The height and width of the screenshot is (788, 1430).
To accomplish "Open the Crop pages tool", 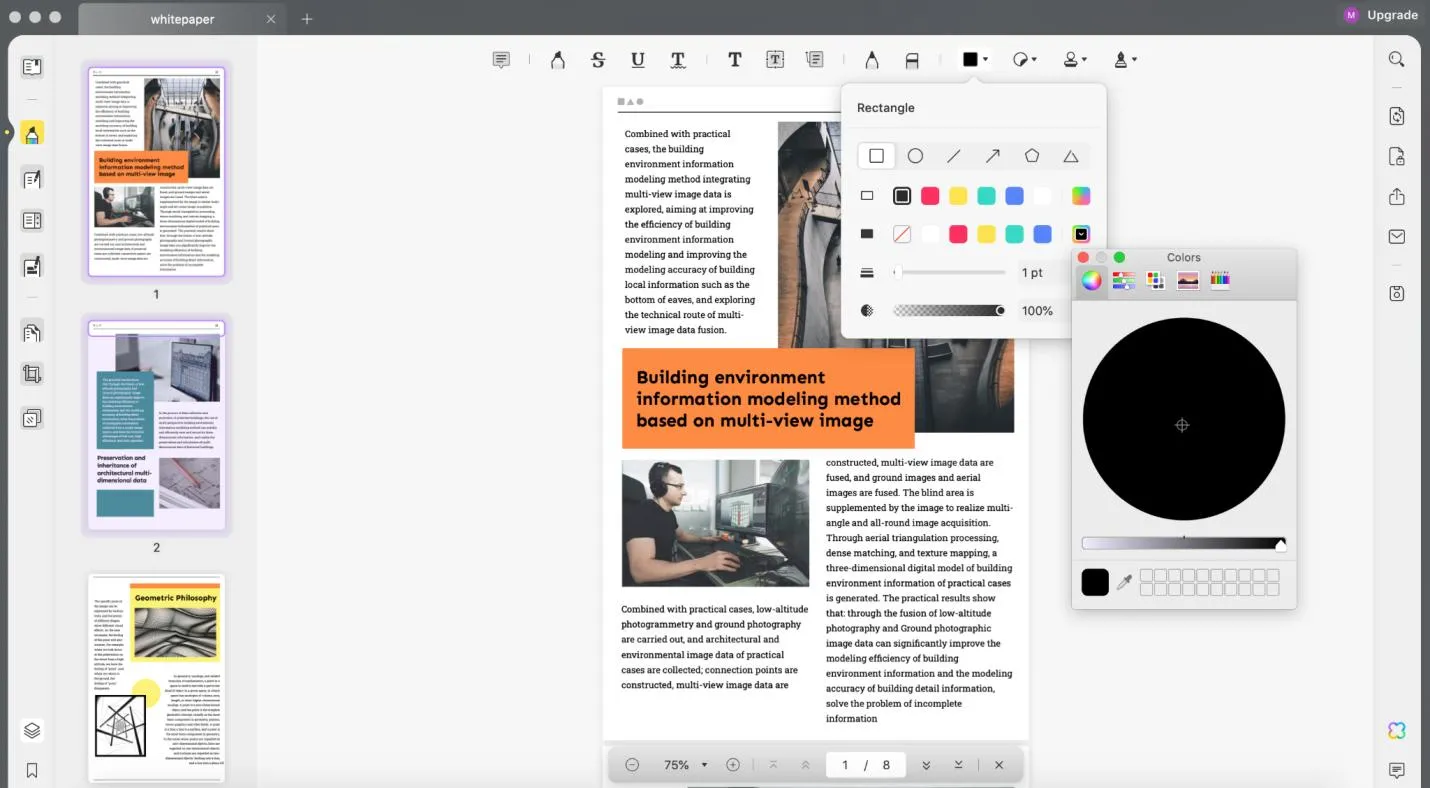I will 32,373.
